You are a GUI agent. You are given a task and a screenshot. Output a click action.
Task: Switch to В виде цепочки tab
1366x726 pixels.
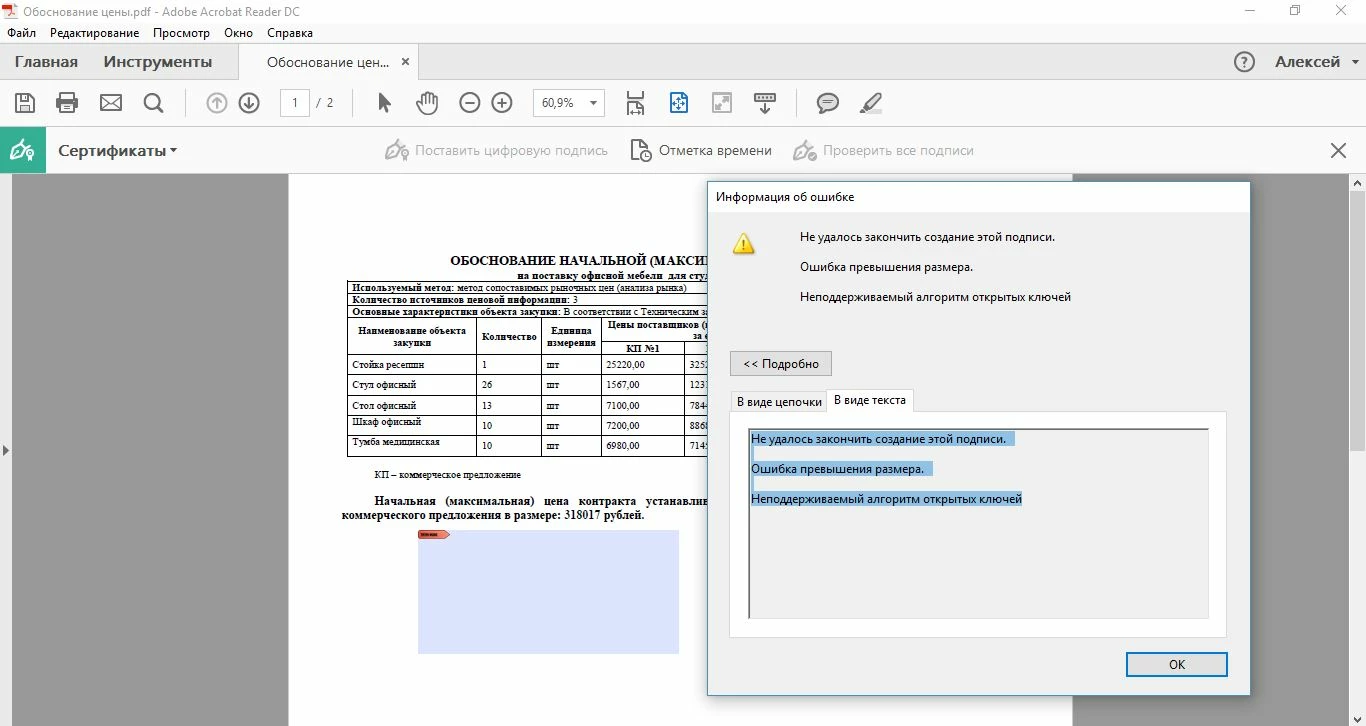pyautogui.click(x=779, y=401)
